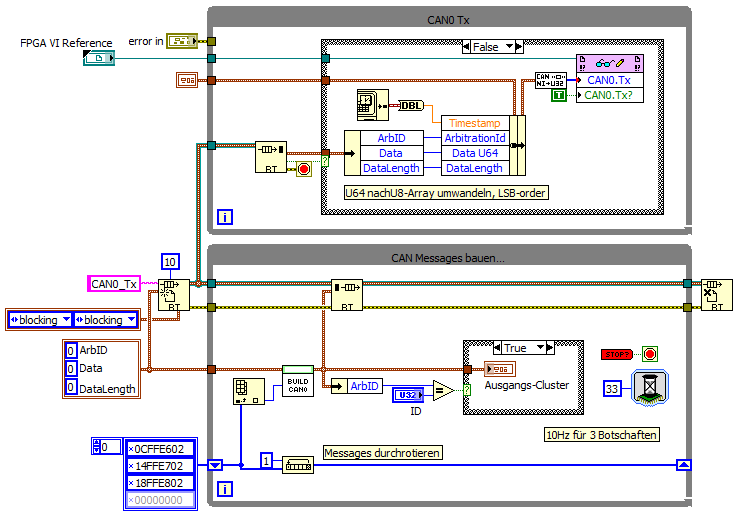Click the Wait hourglass timing node
This screenshot has height=514, width=740.
coord(650,387)
